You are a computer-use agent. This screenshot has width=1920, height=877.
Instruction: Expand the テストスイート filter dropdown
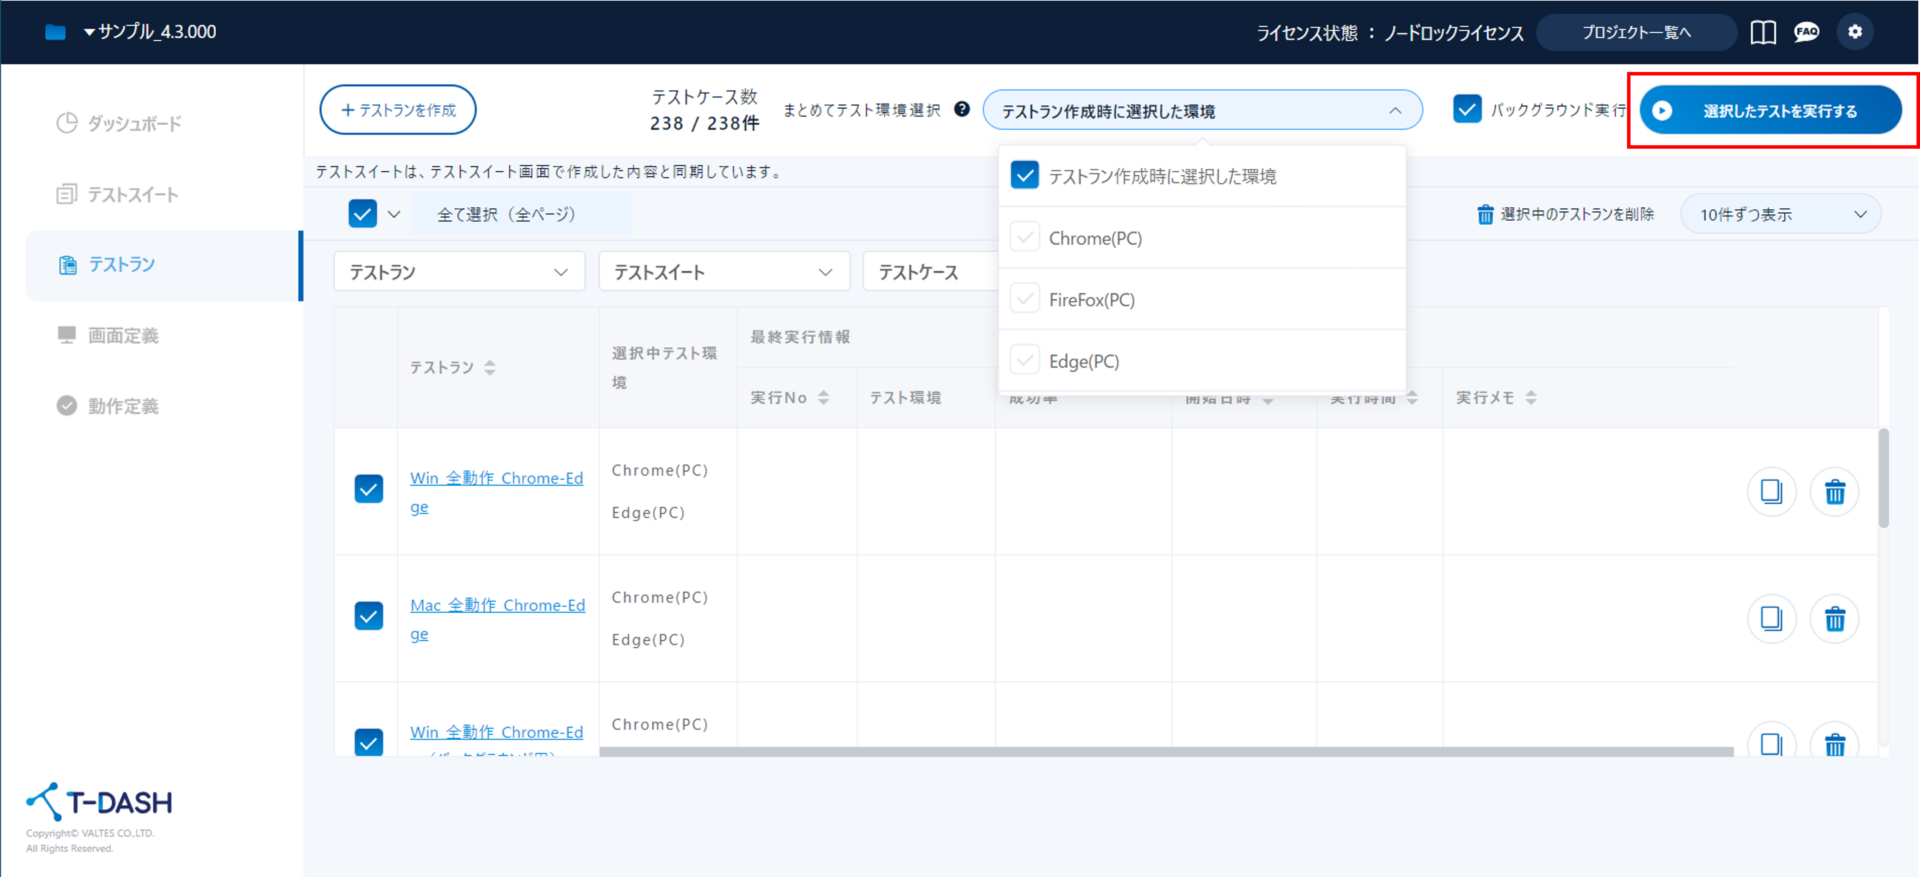724,272
